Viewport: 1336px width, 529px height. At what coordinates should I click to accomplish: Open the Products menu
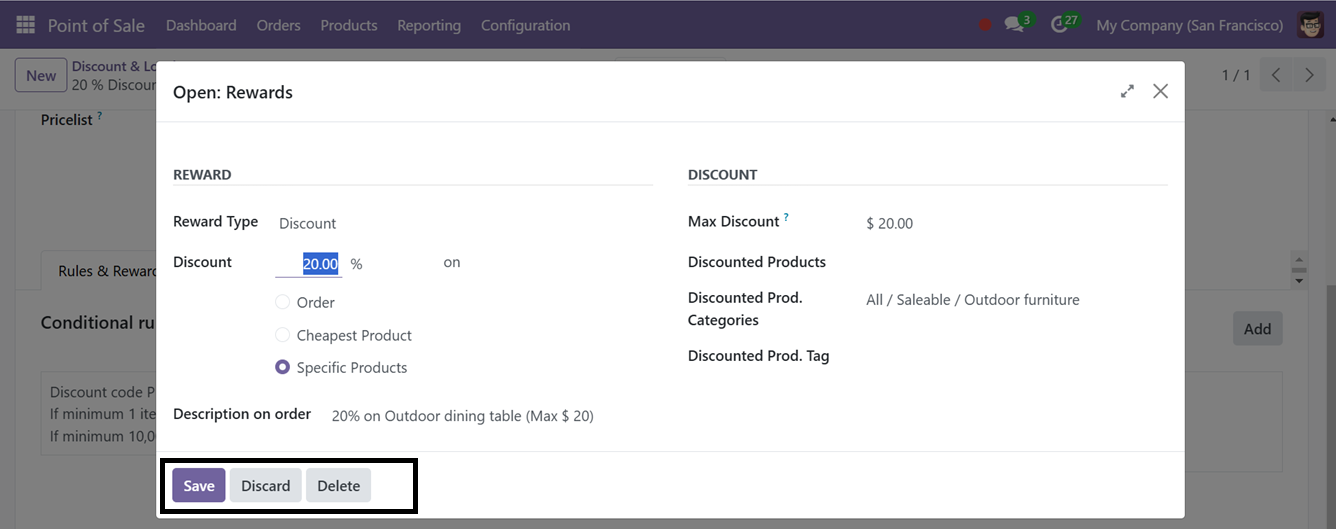click(x=349, y=25)
